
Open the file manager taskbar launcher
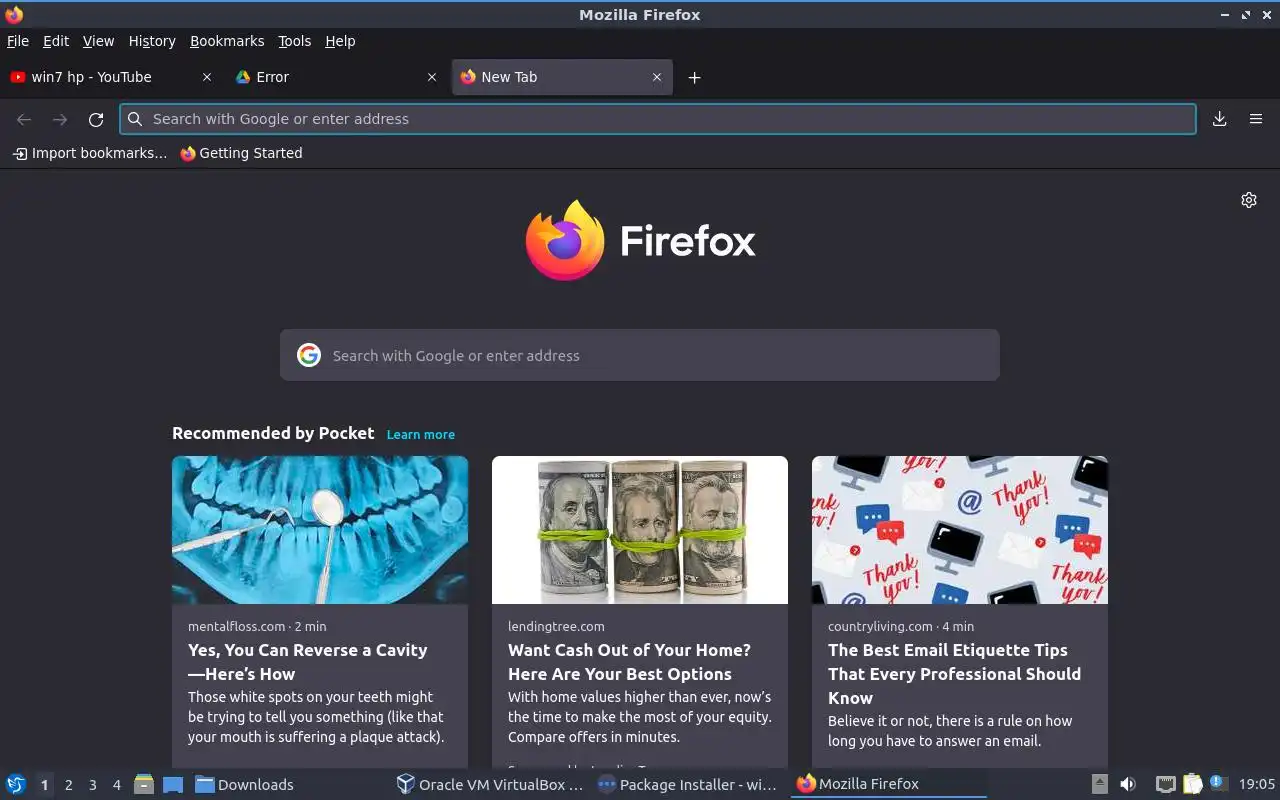144,784
